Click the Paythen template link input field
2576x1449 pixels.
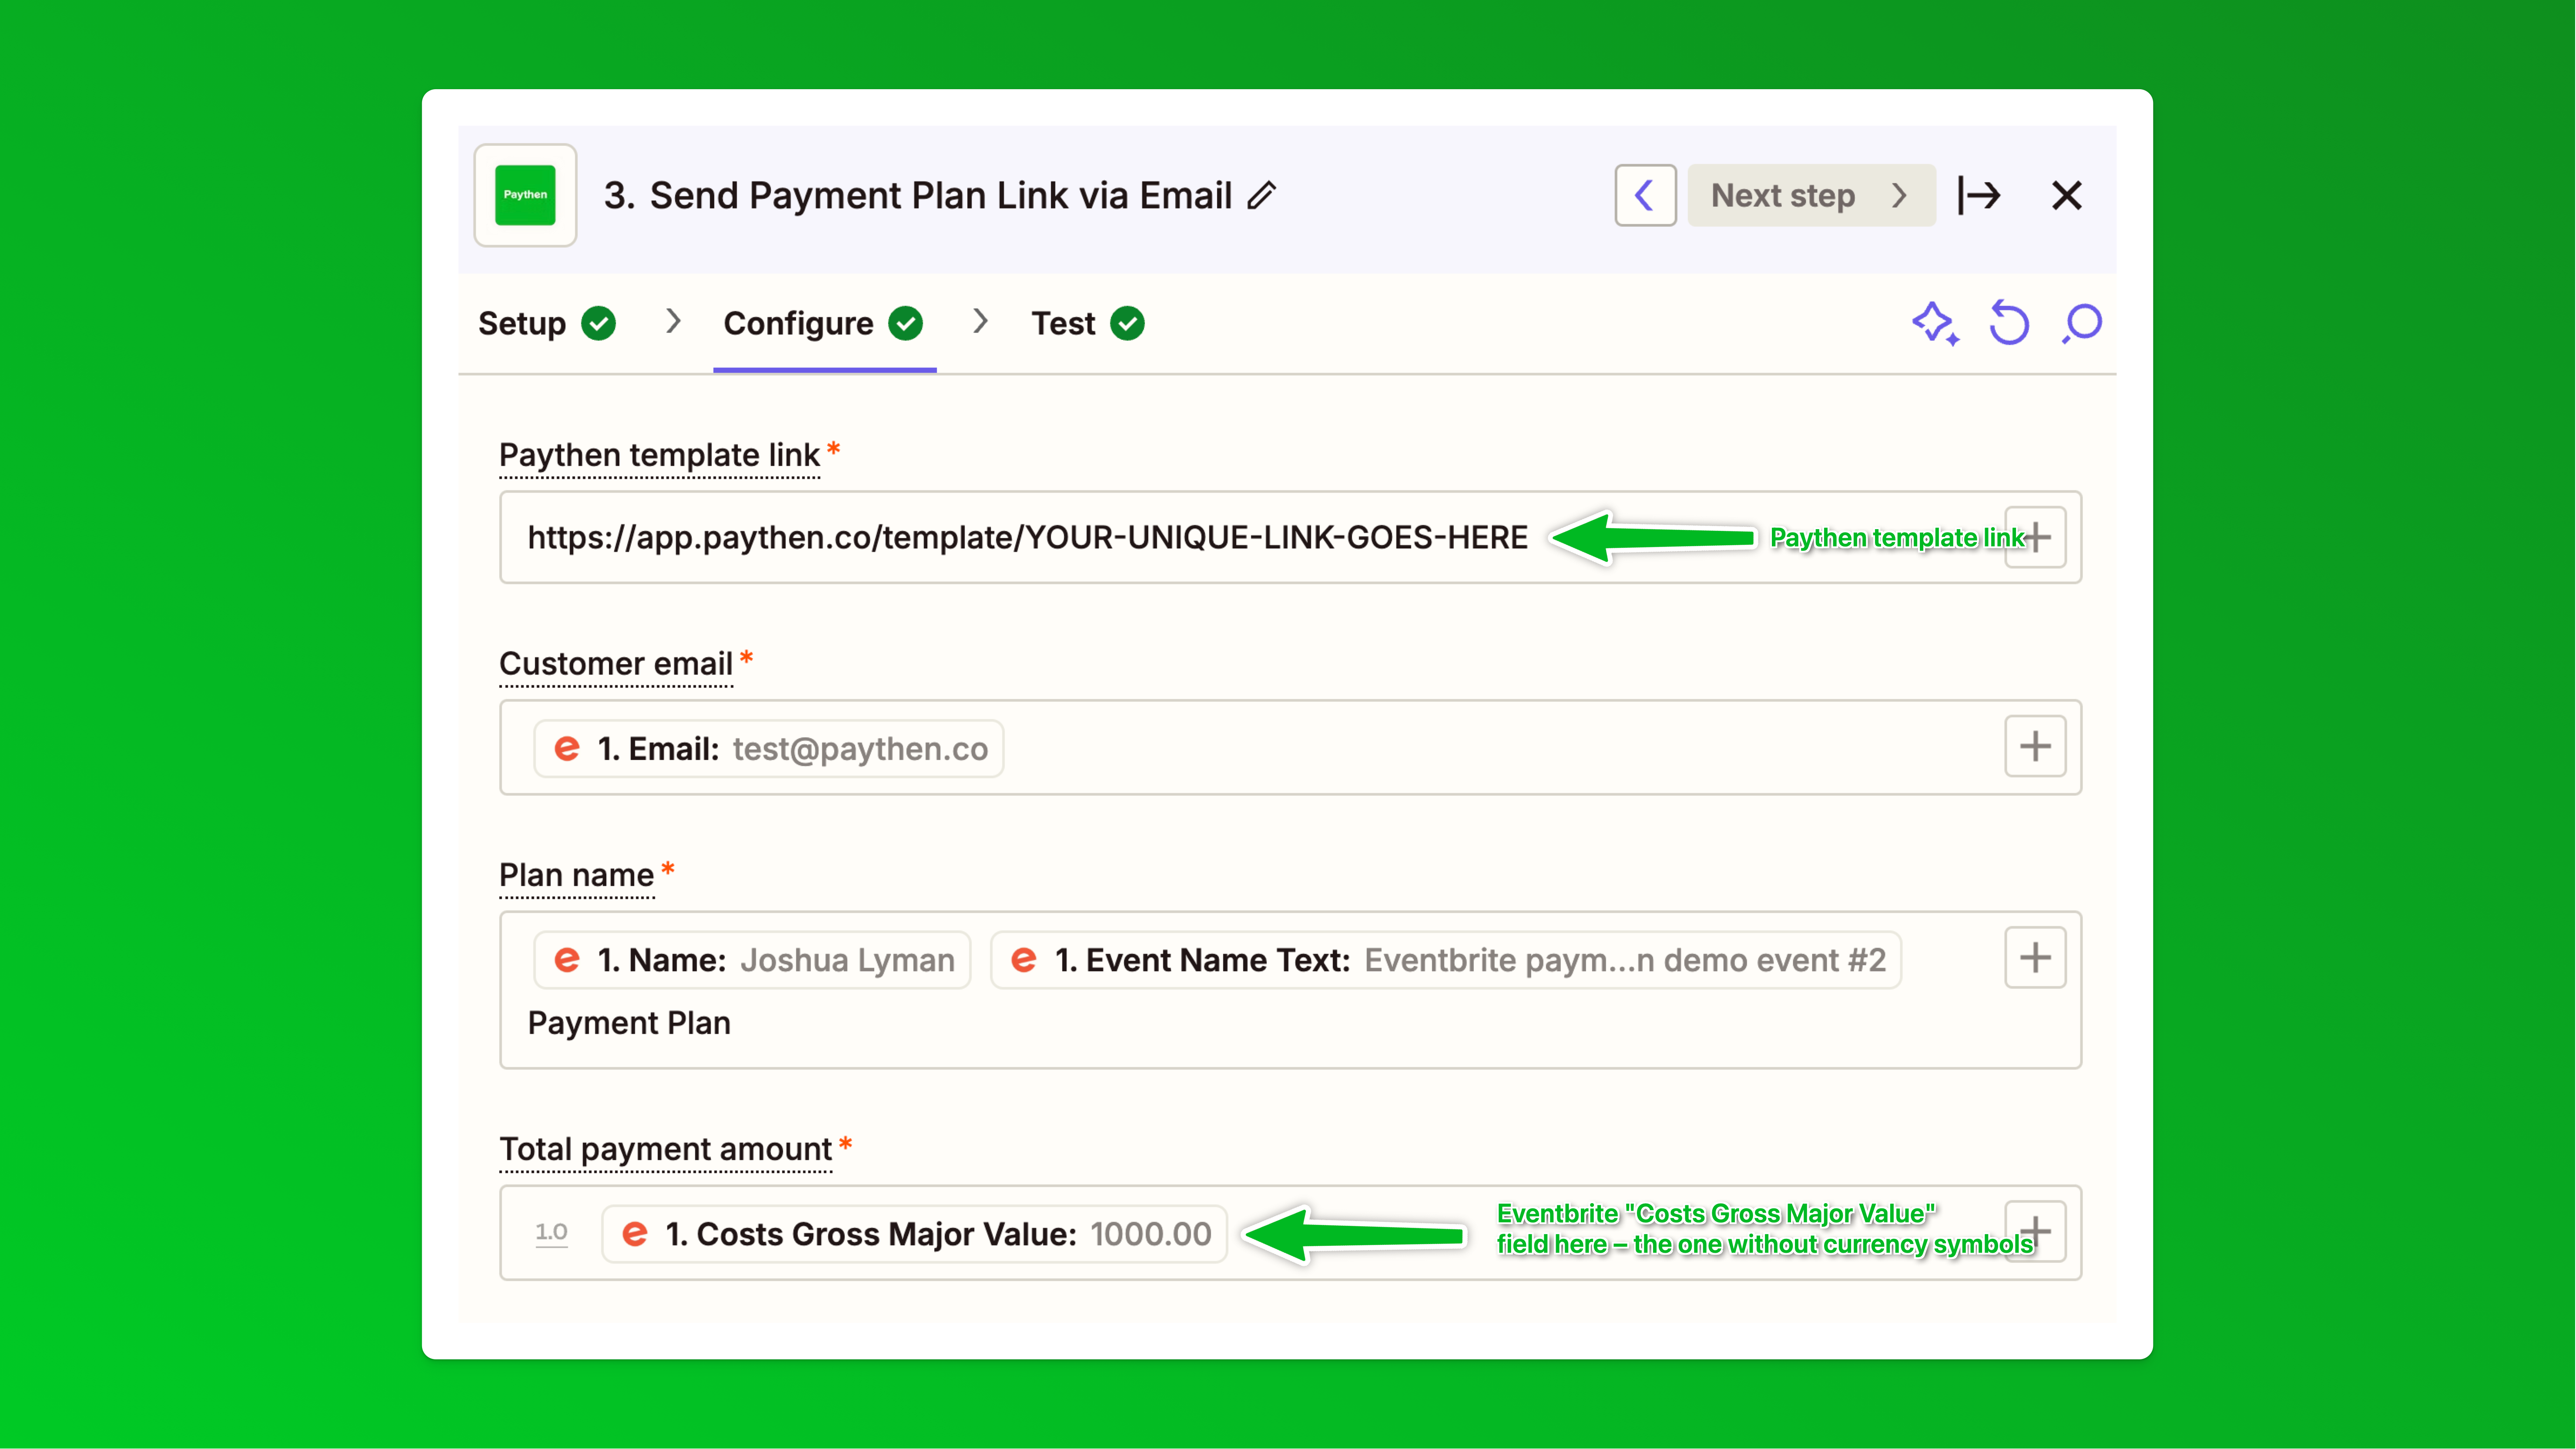coord(1290,537)
